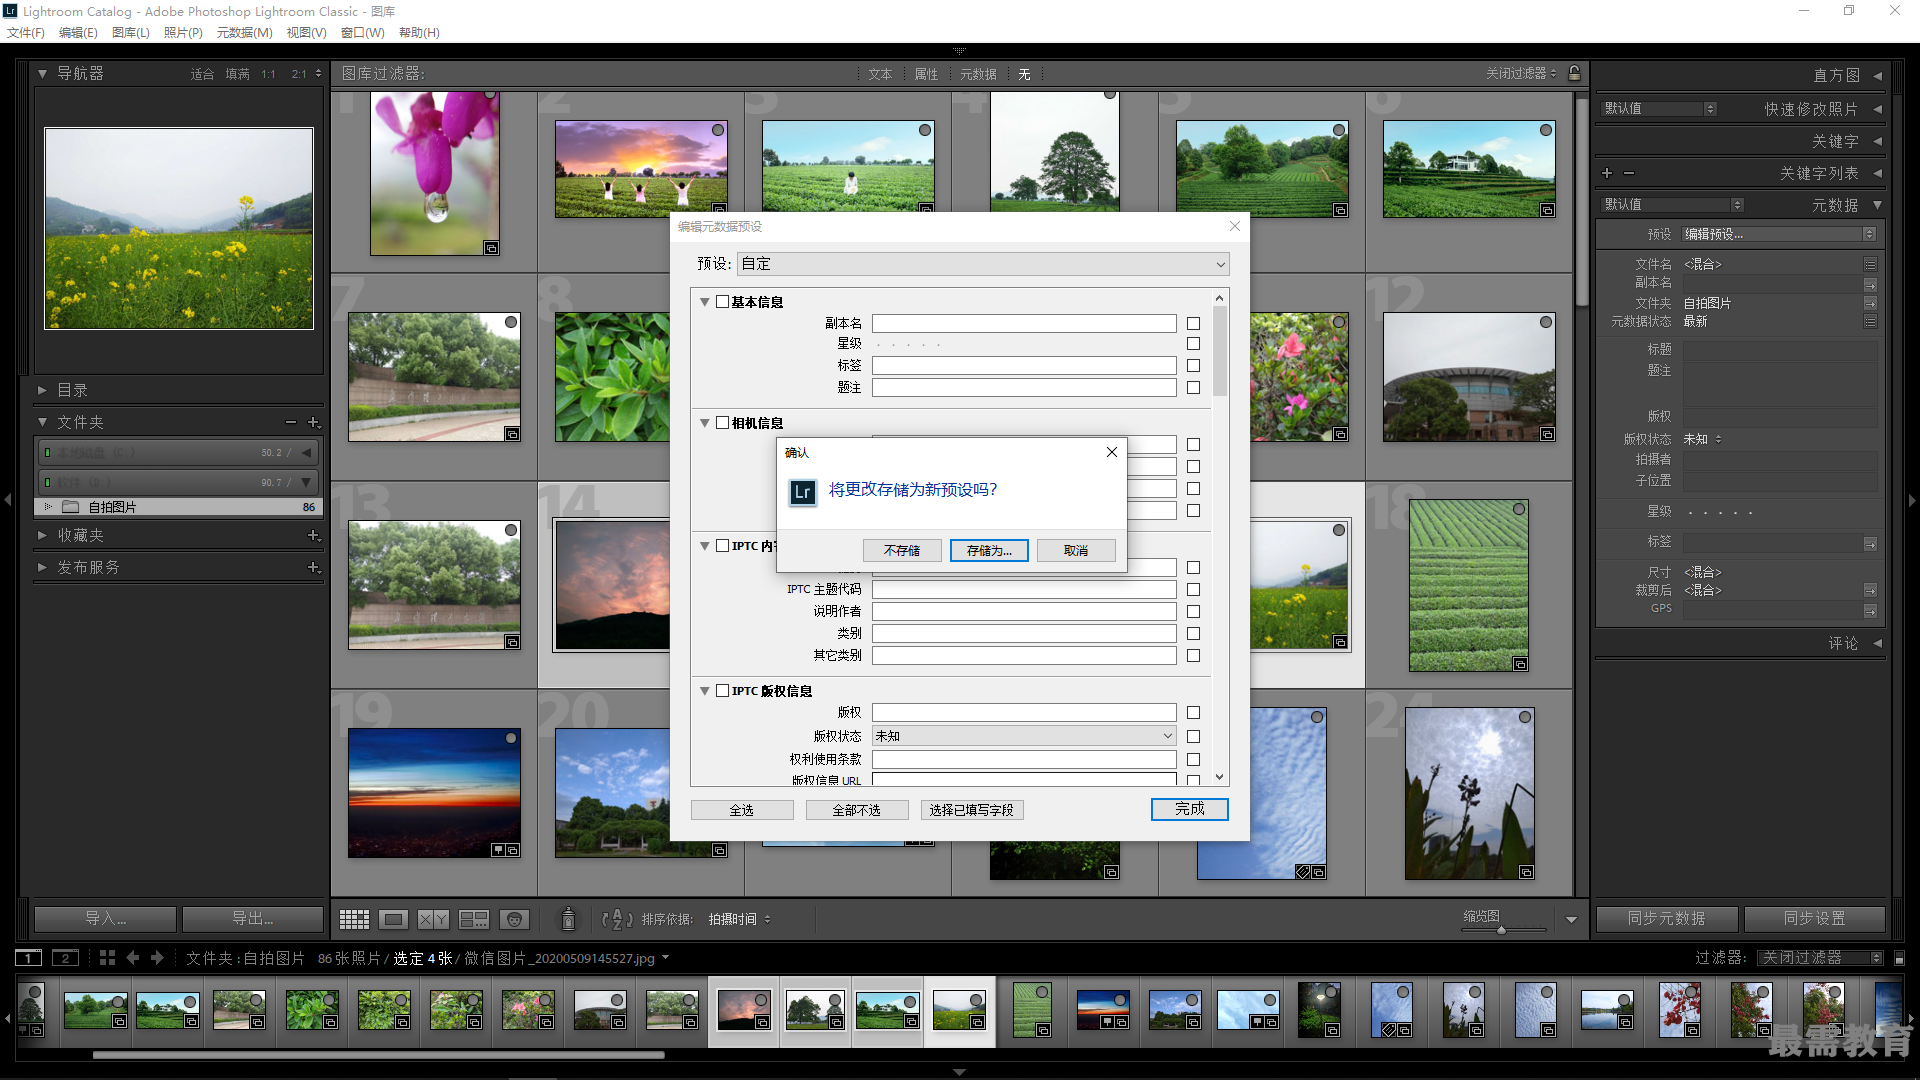Click the library filter lock icon
Viewport: 1920px width, 1080px height.
coord(1575,73)
